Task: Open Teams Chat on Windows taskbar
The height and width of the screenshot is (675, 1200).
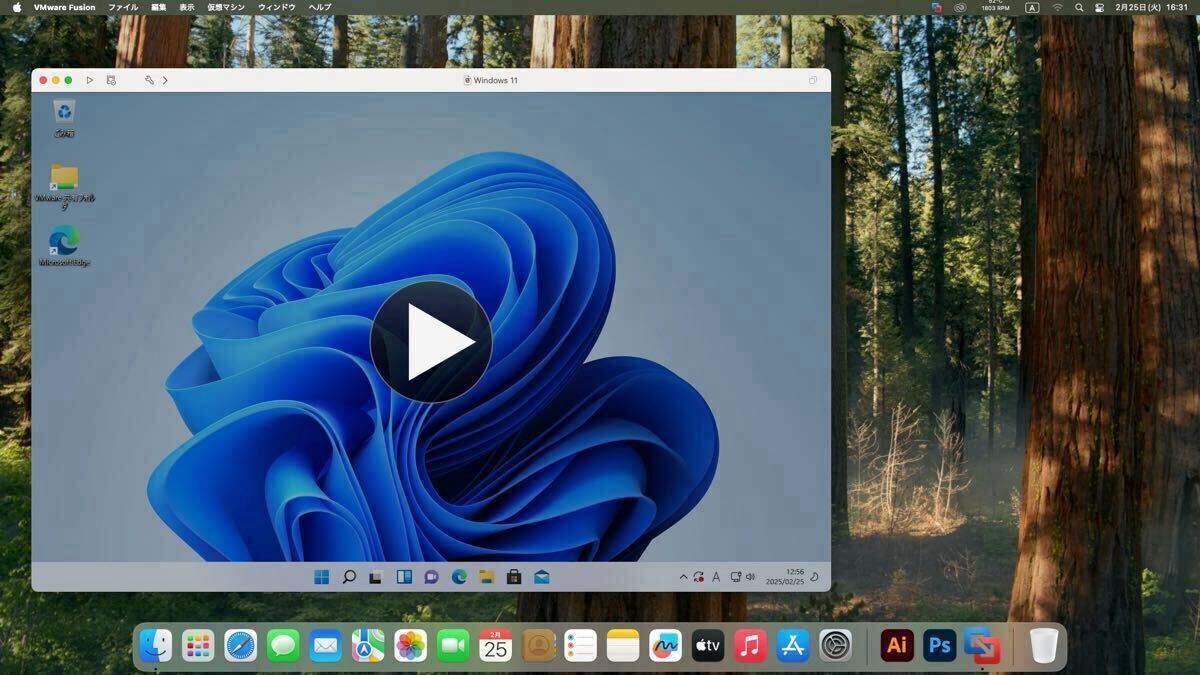Action: tap(431, 577)
